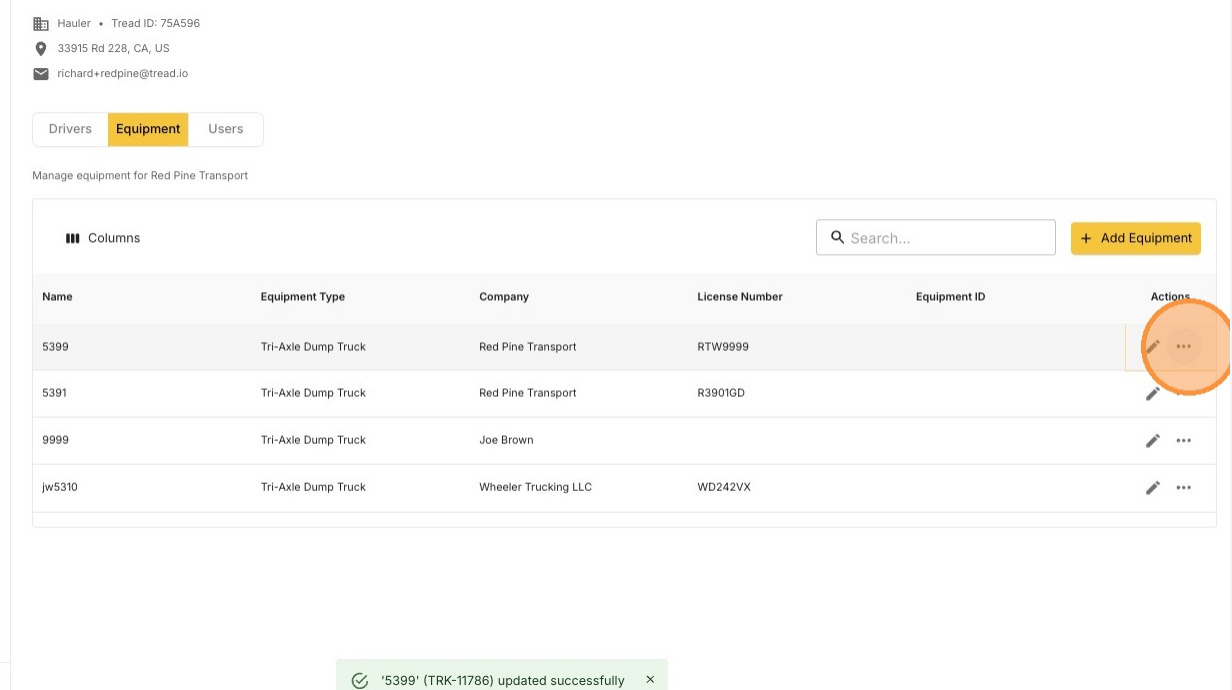
Task: Edit equipment 9999 with pencil icon
Action: coord(1153,440)
